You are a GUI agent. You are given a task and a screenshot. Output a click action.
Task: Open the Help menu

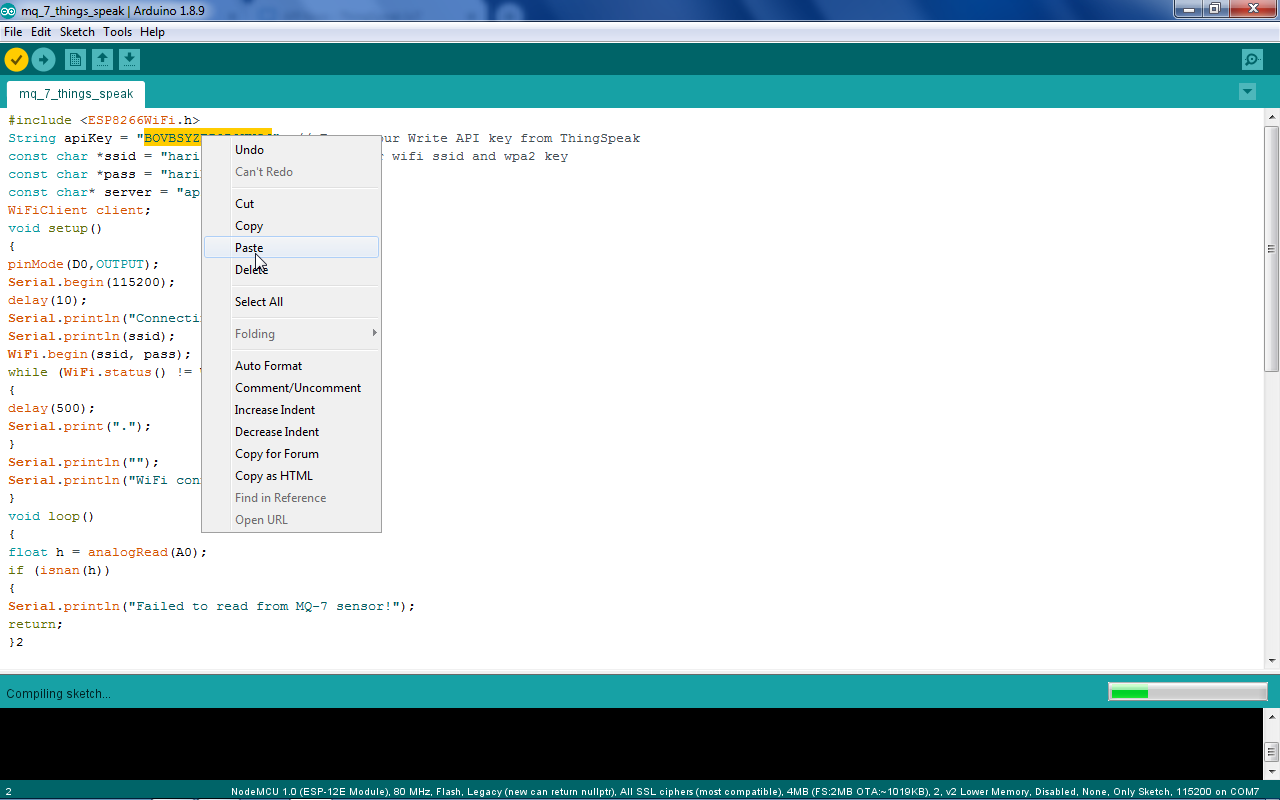(x=152, y=32)
